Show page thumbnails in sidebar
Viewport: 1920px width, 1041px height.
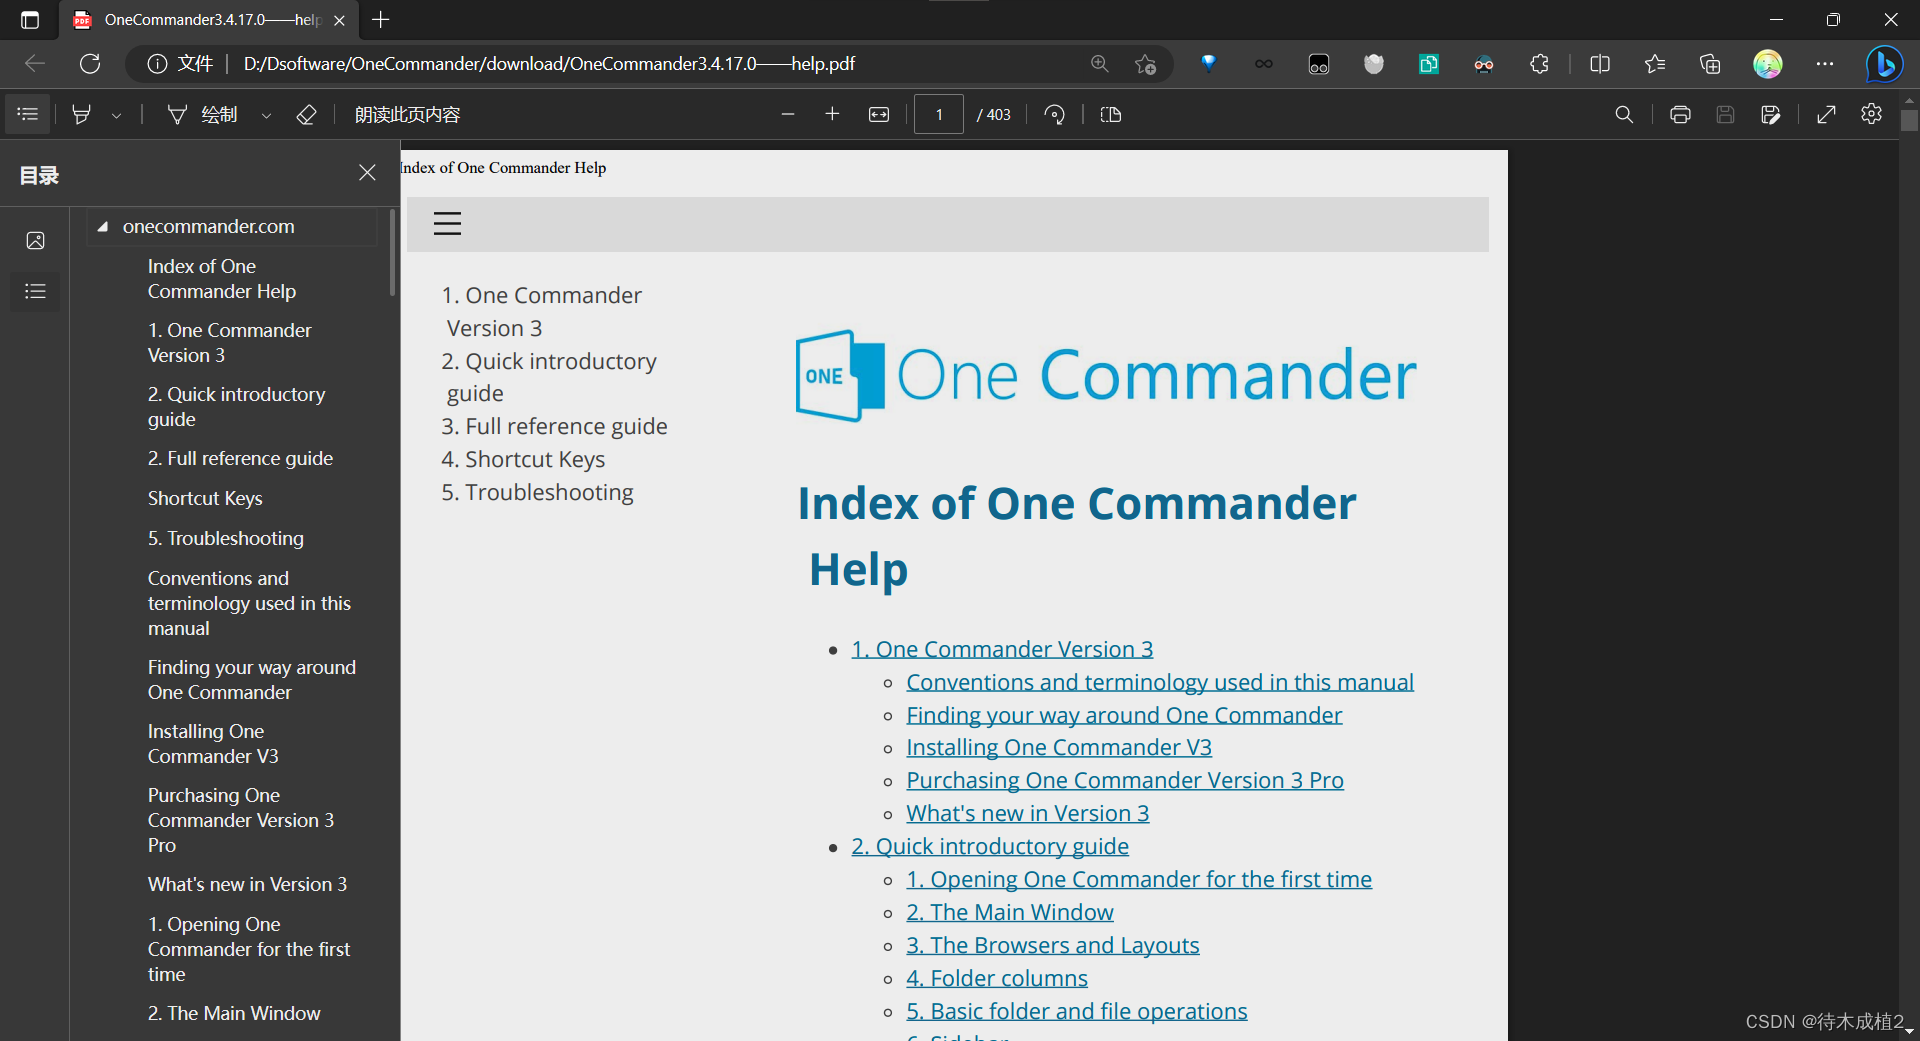click(x=35, y=241)
